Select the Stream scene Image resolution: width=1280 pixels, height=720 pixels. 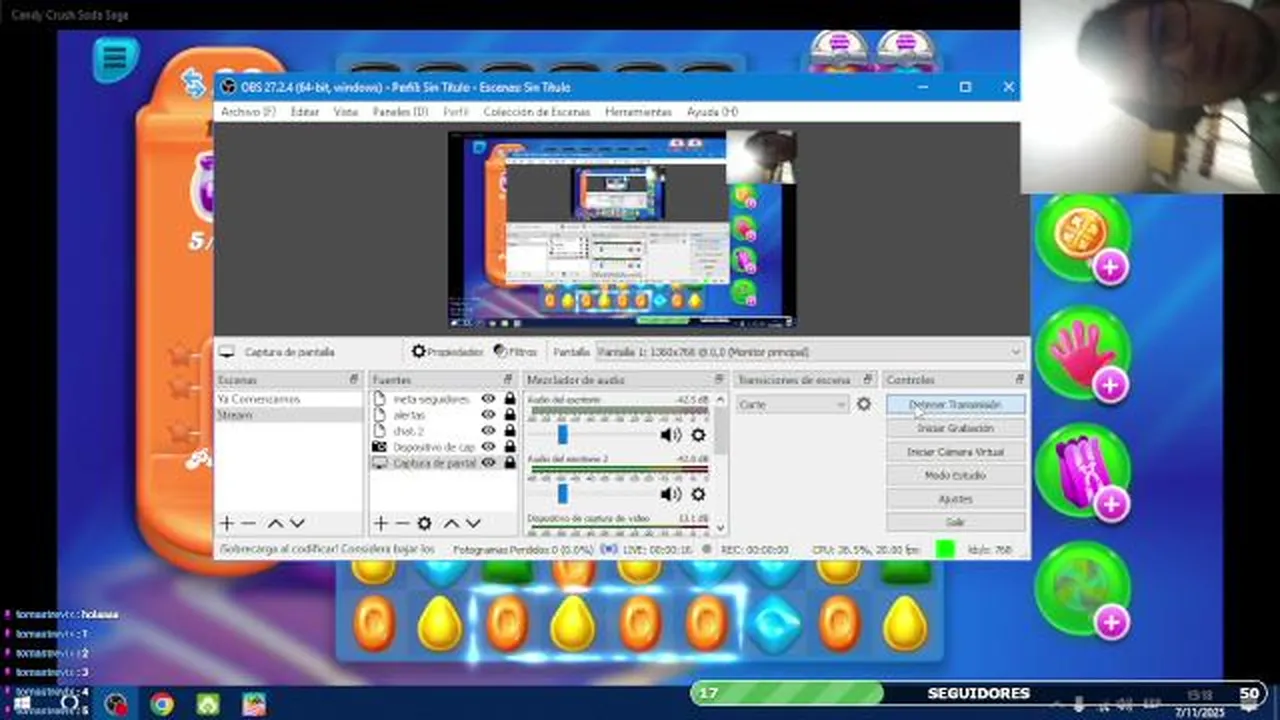289,414
